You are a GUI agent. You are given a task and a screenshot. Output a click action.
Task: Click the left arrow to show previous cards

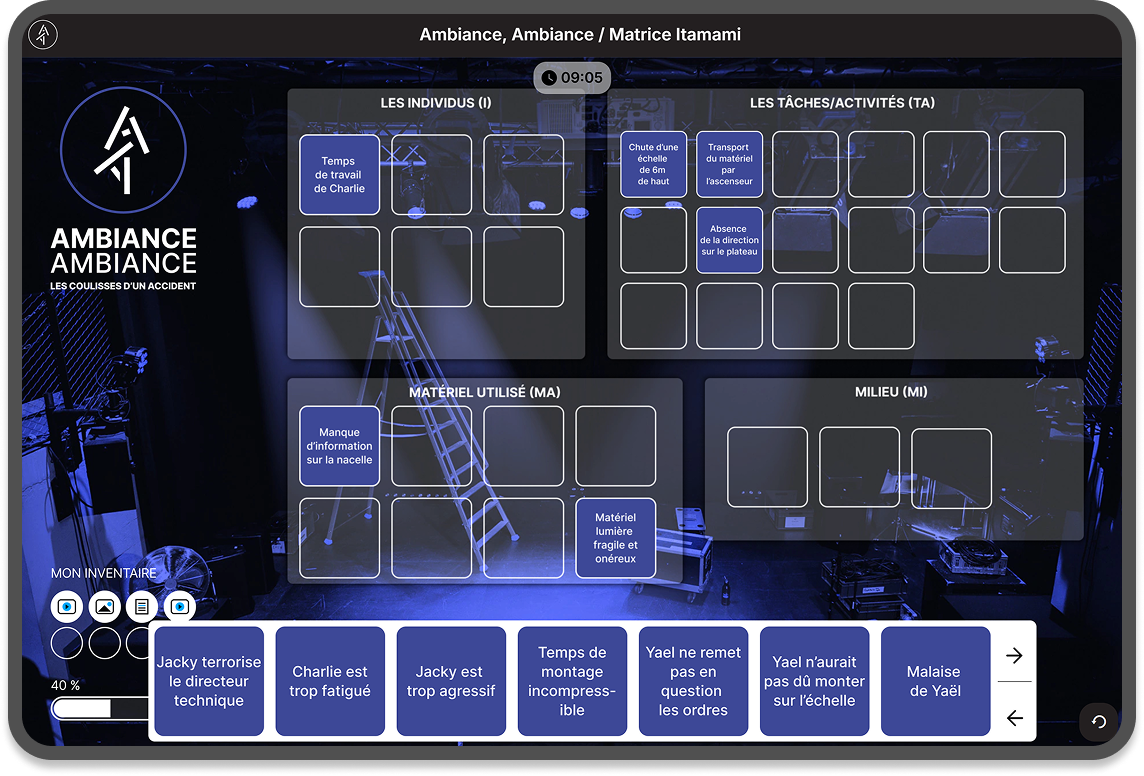pos(1014,717)
